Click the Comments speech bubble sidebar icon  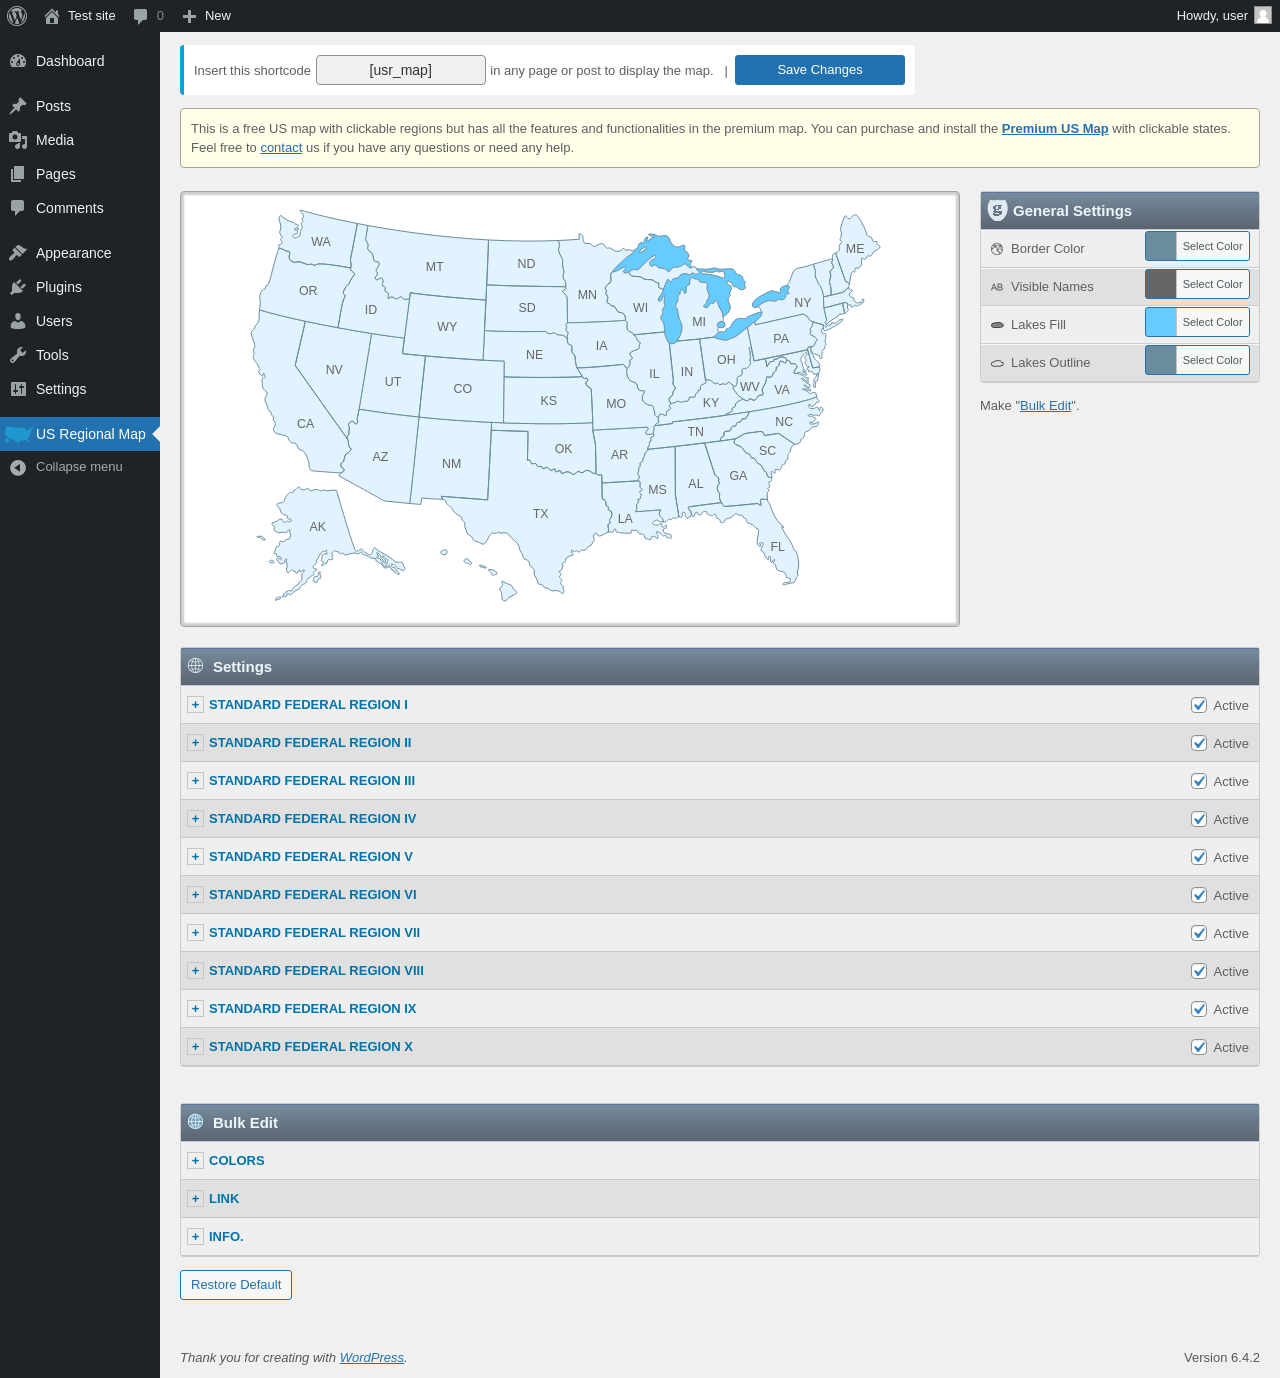18,208
